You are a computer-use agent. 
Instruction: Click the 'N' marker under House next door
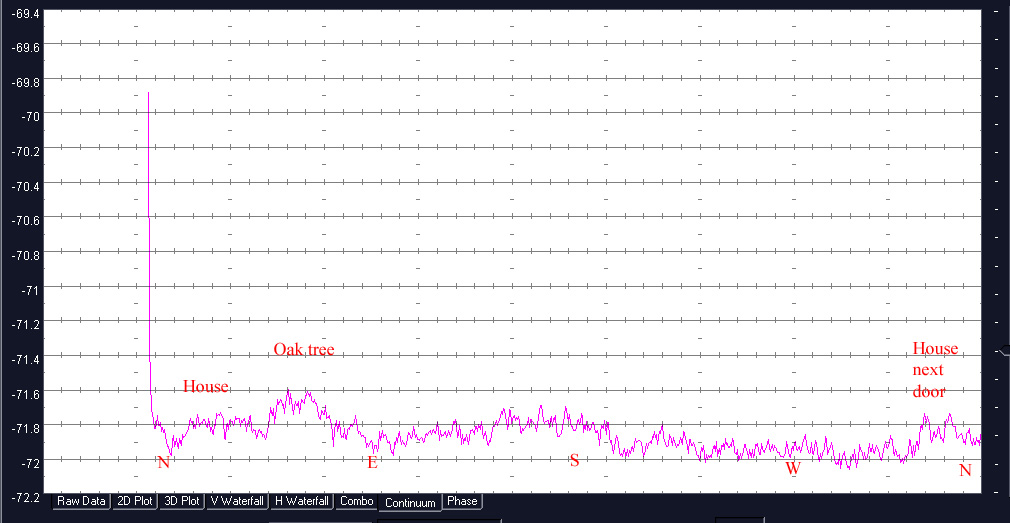[x=965, y=470]
